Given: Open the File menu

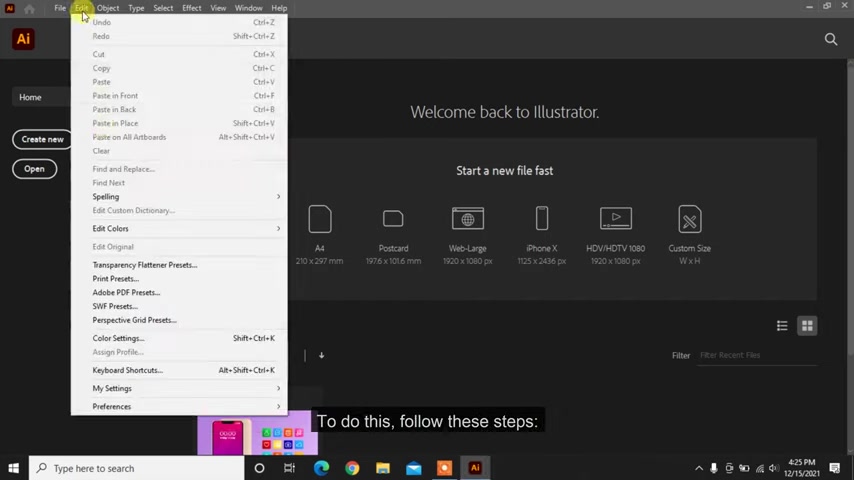Looking at the screenshot, I should [60, 8].
